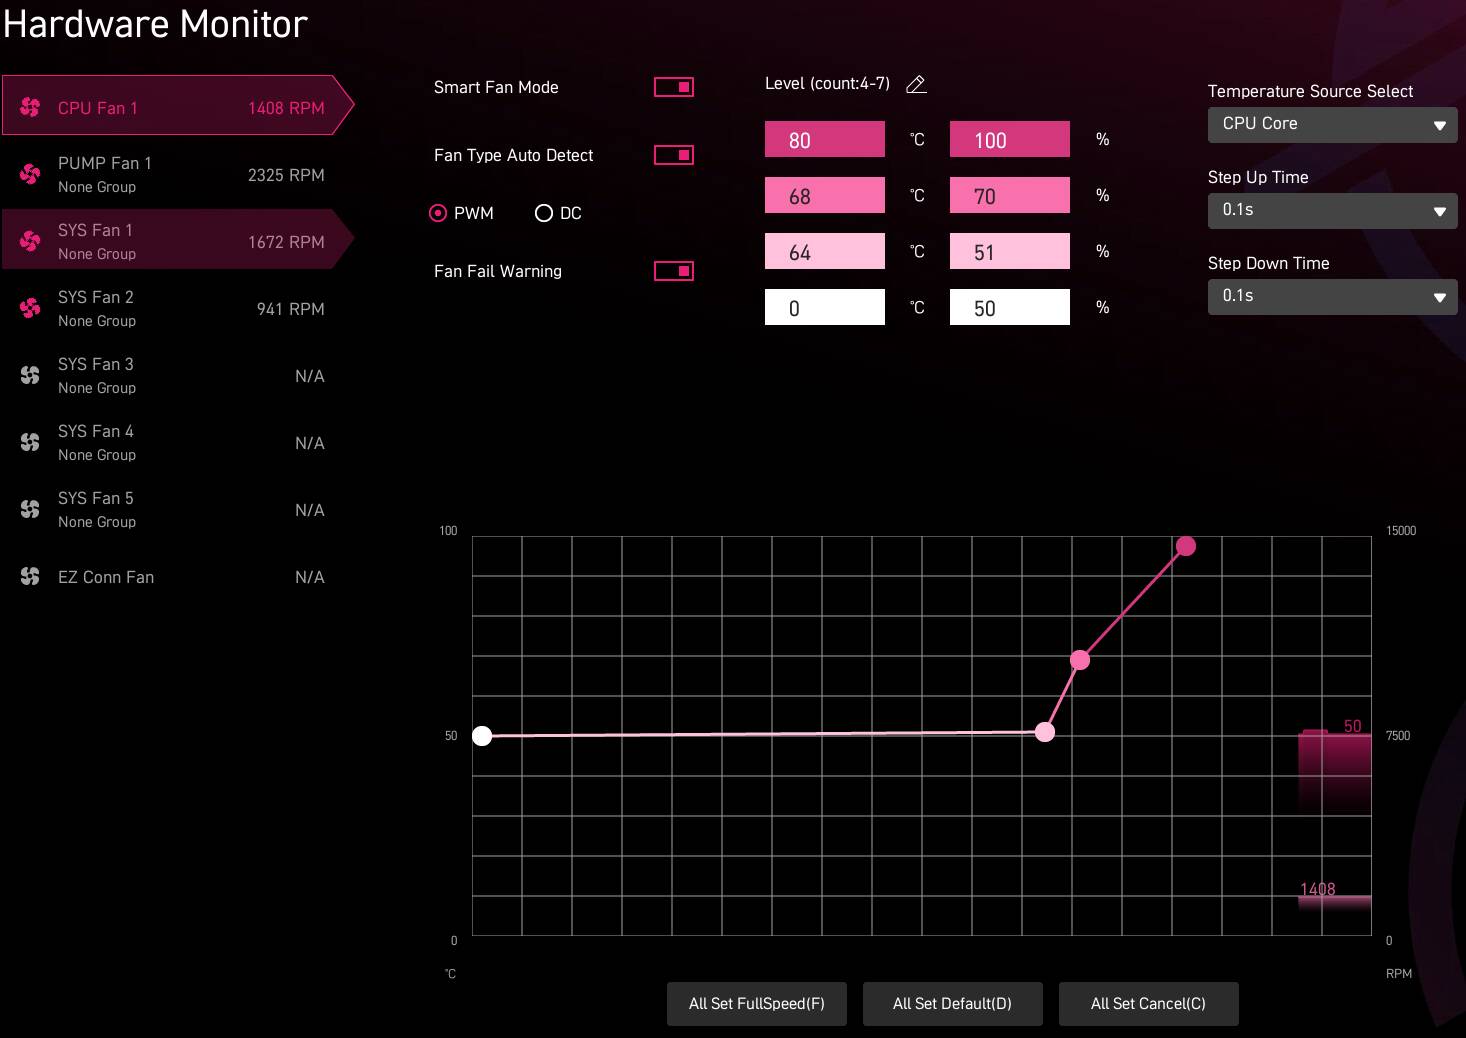
Task: Click the top curve point at 100 percent
Action: (x=1186, y=546)
